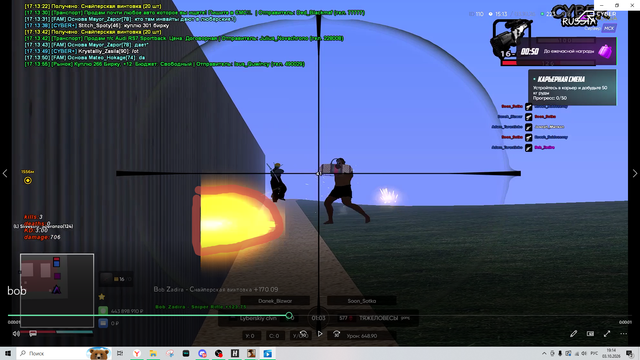Click the microphone icon in system tray
Image resolution: width=640 pixels, height=360 pixels.
[x=560, y=353]
